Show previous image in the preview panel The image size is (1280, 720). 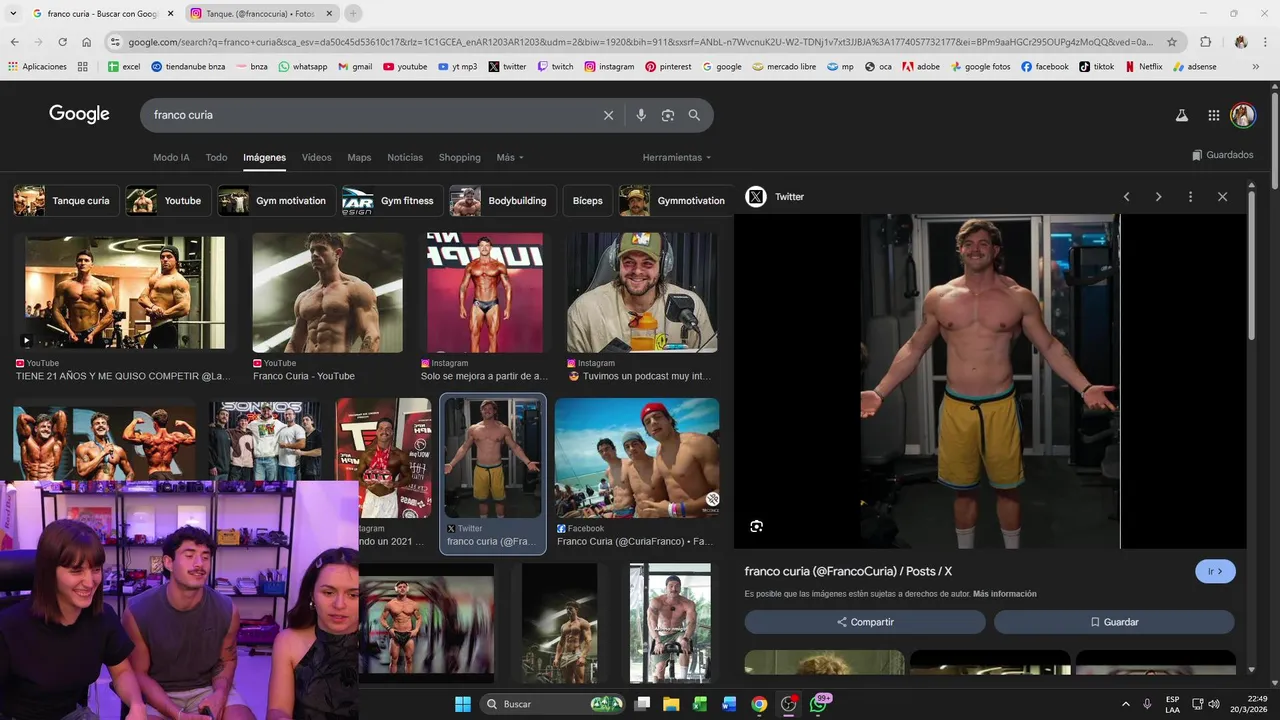coord(1126,197)
